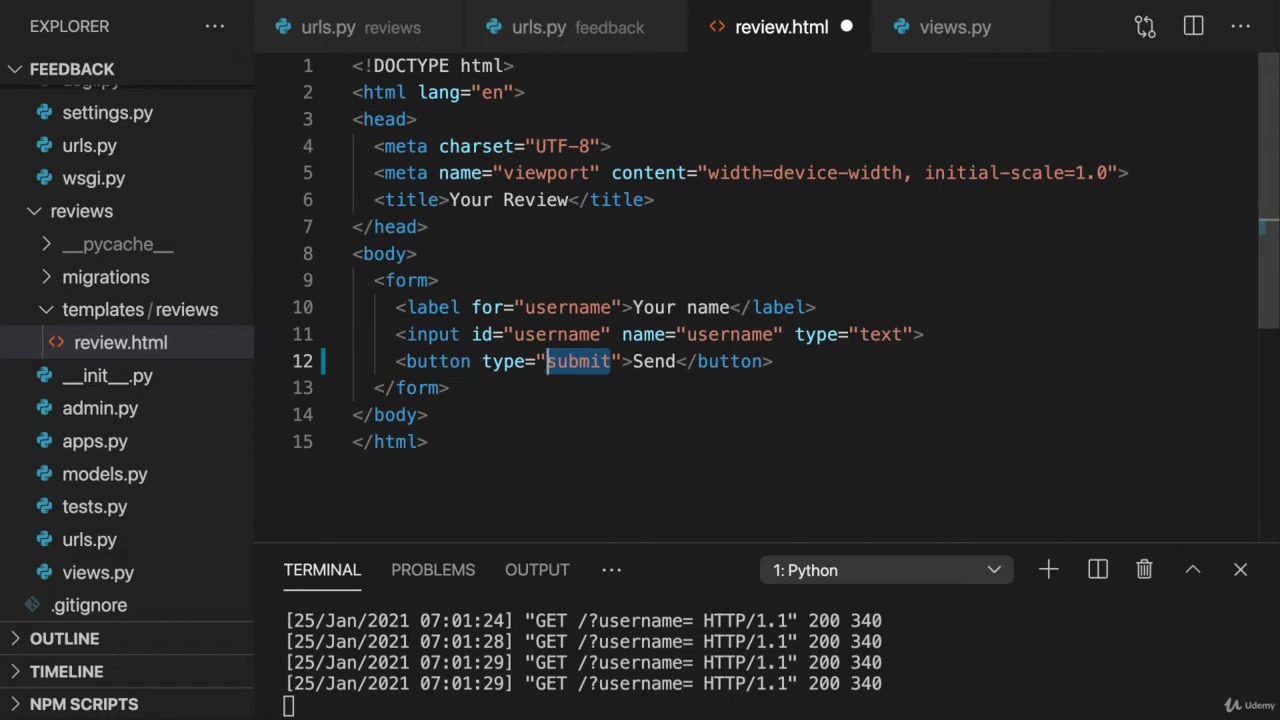Open the terminal selector dropdown '1: Python'
The width and height of the screenshot is (1280, 720).
886,570
